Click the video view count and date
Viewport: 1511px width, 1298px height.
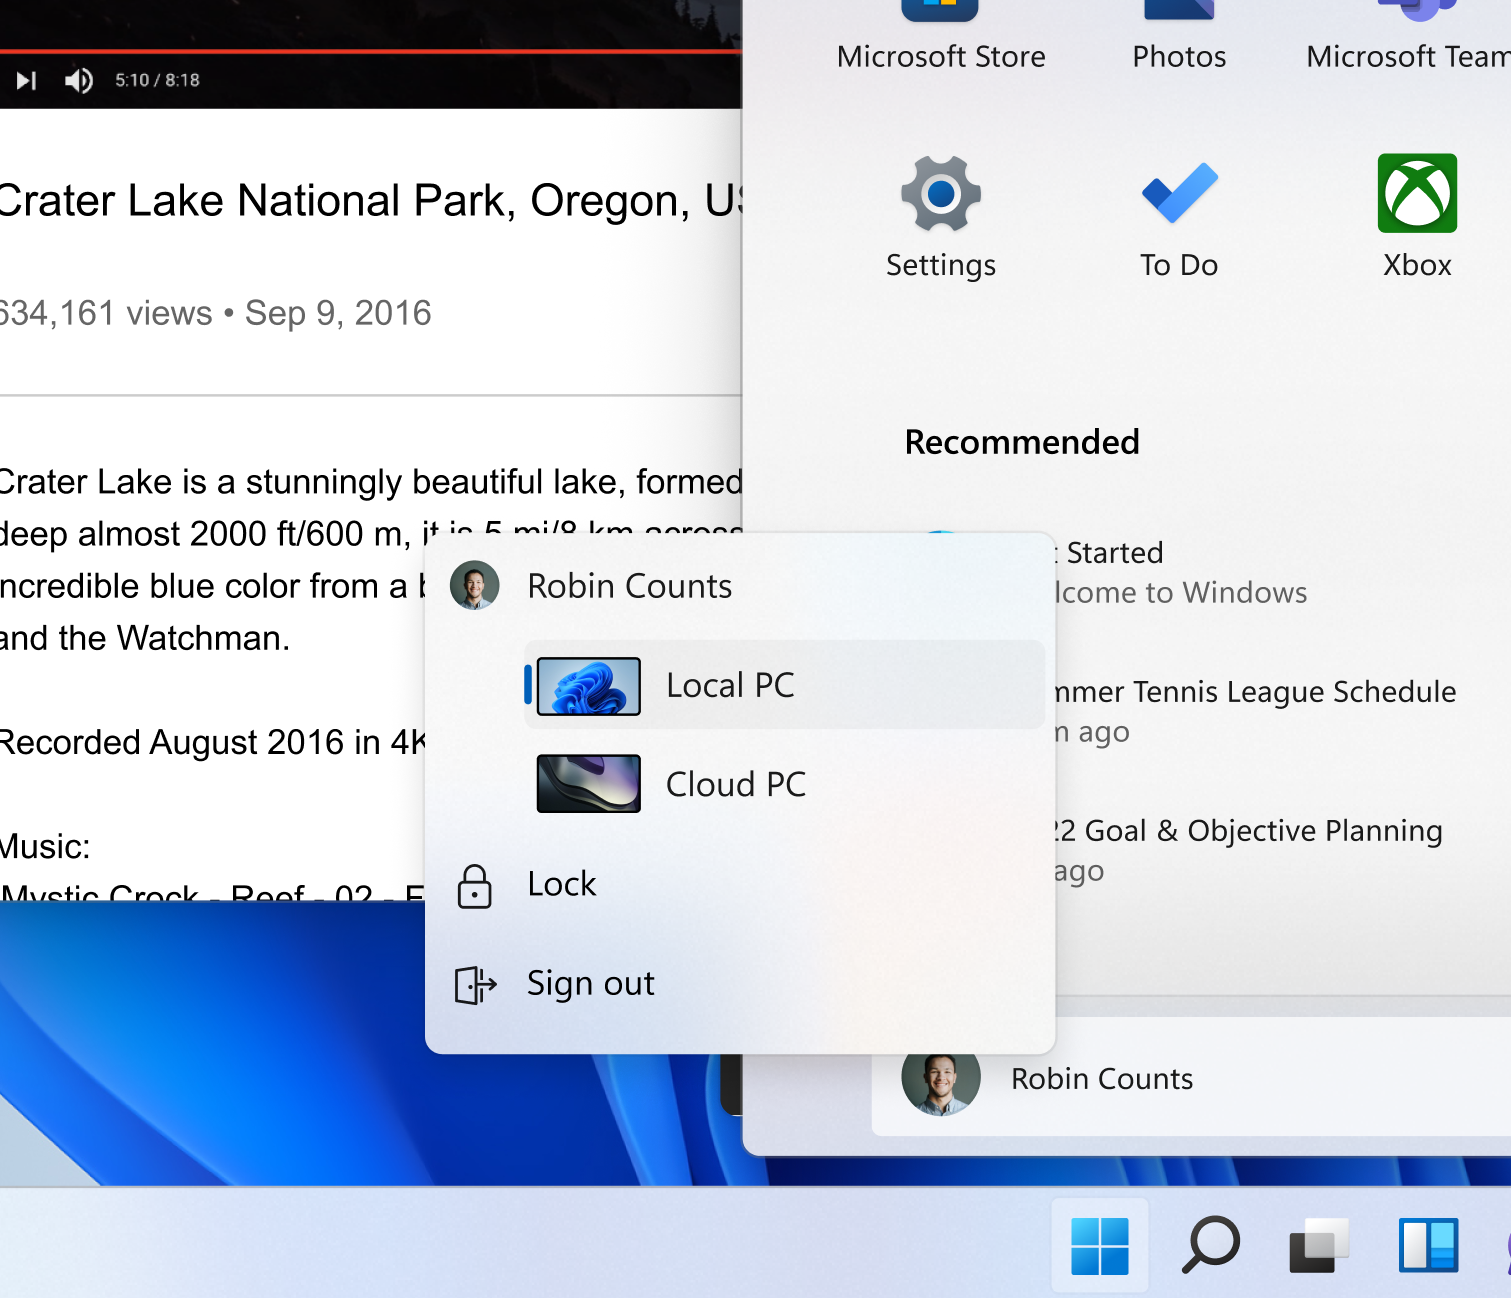click(x=214, y=313)
